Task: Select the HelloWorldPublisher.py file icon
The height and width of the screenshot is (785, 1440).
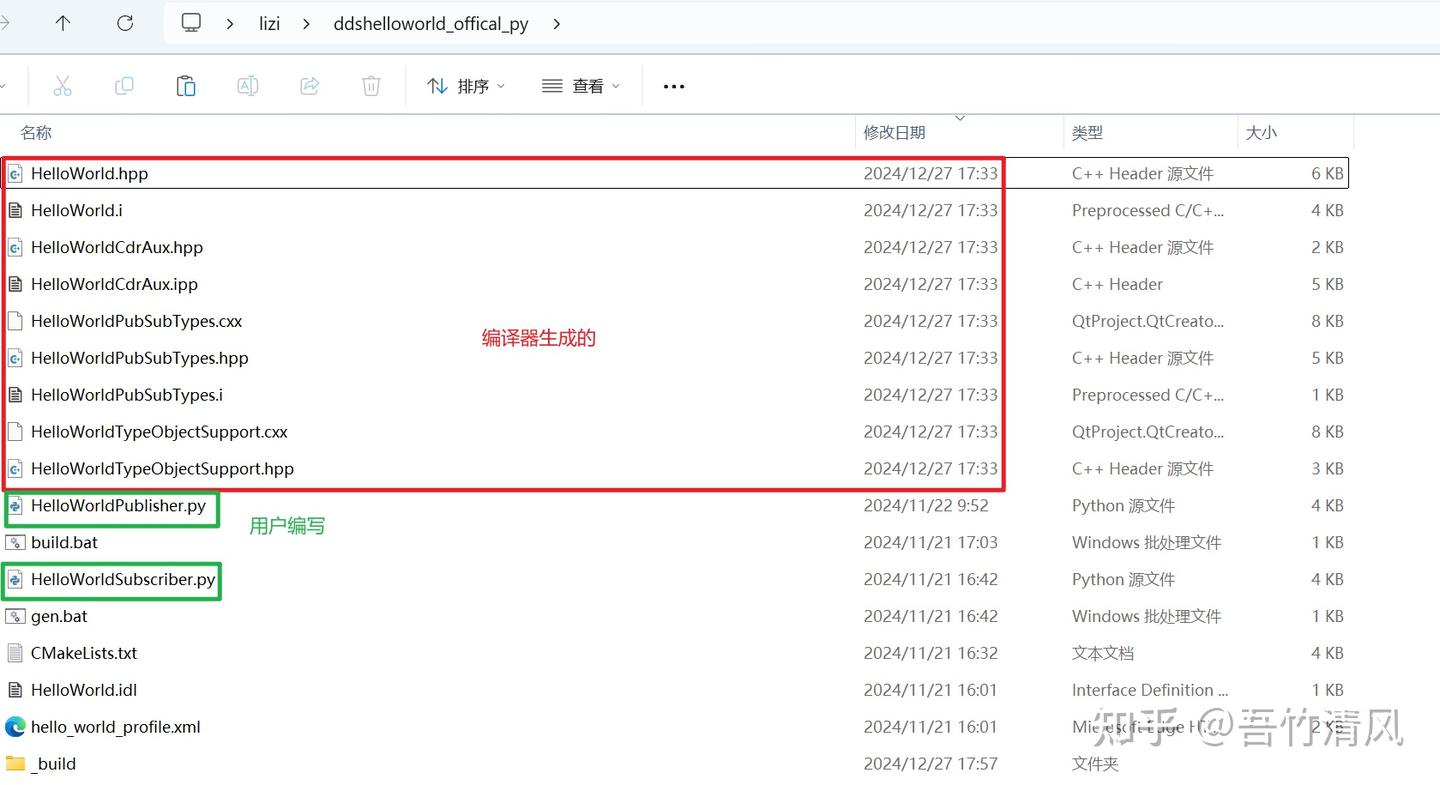Action: [x=15, y=506]
